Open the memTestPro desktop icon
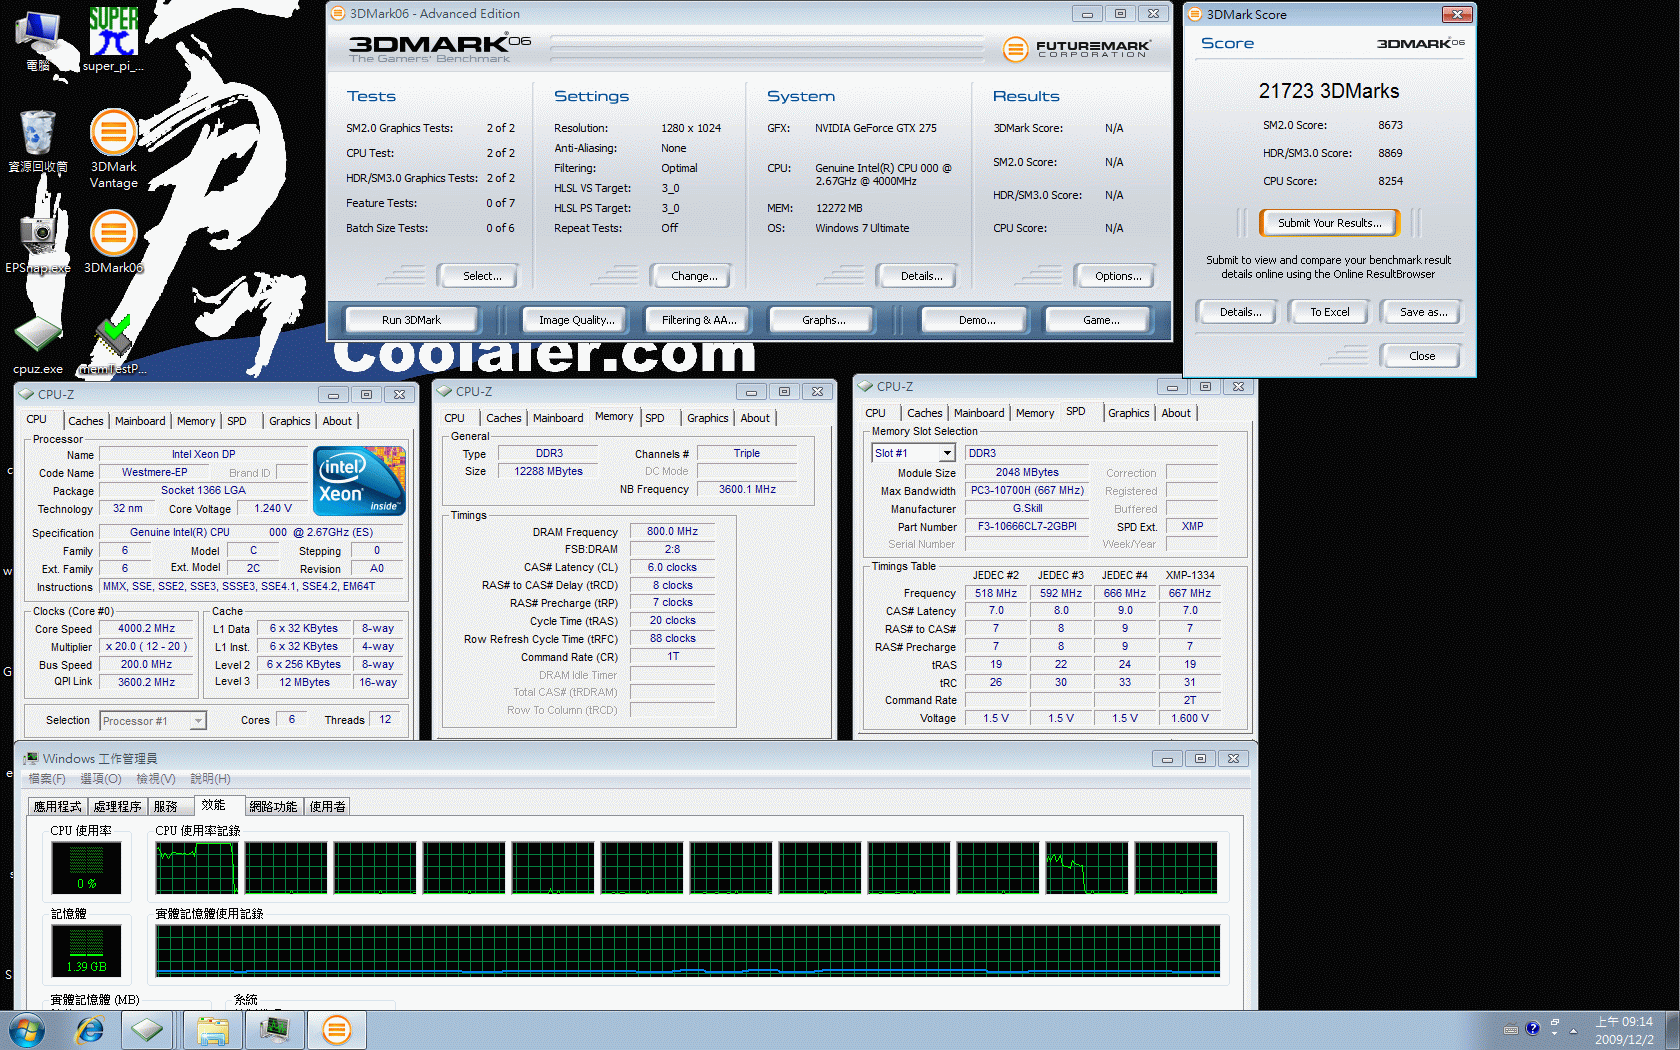The height and width of the screenshot is (1050, 1680). pyautogui.click(x=113, y=346)
